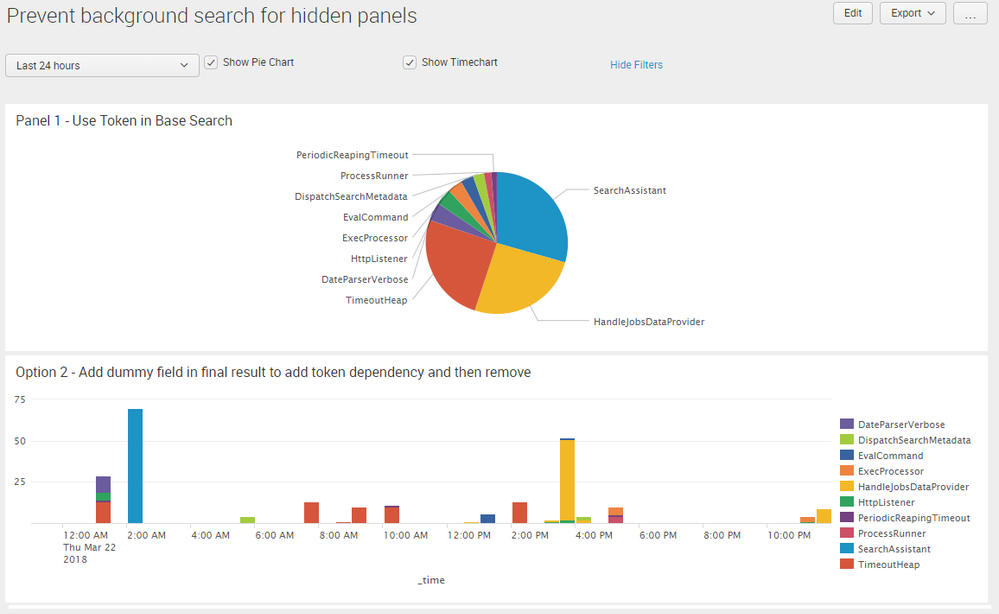999x614 pixels.
Task: Select PeriodicReapingTimeout legend label in timechart
Action: (x=914, y=518)
